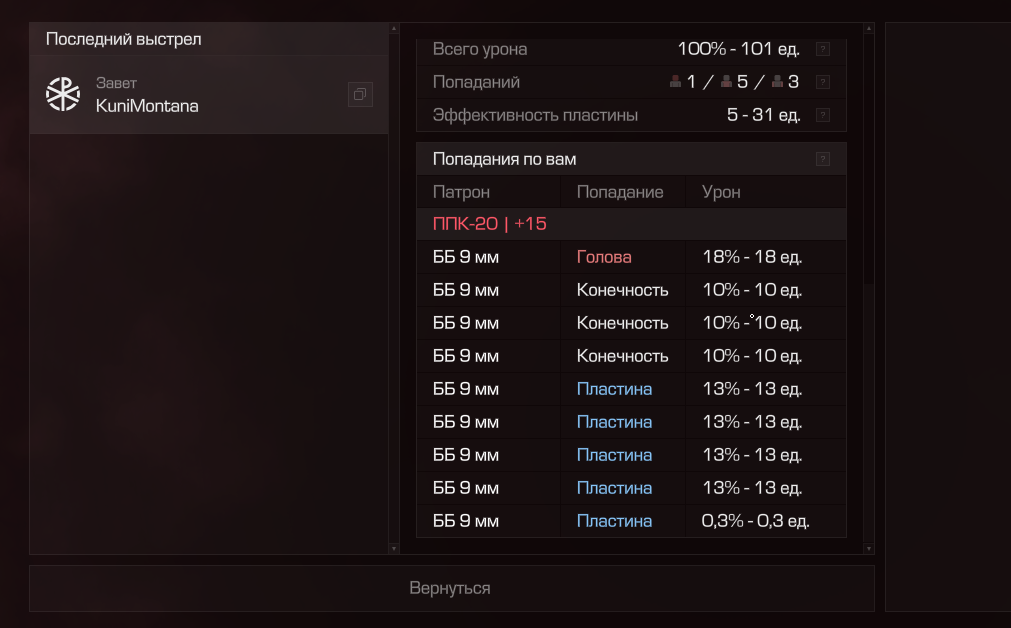Click the torso hit icon before number 5
1011x628 pixels.
tap(727, 82)
